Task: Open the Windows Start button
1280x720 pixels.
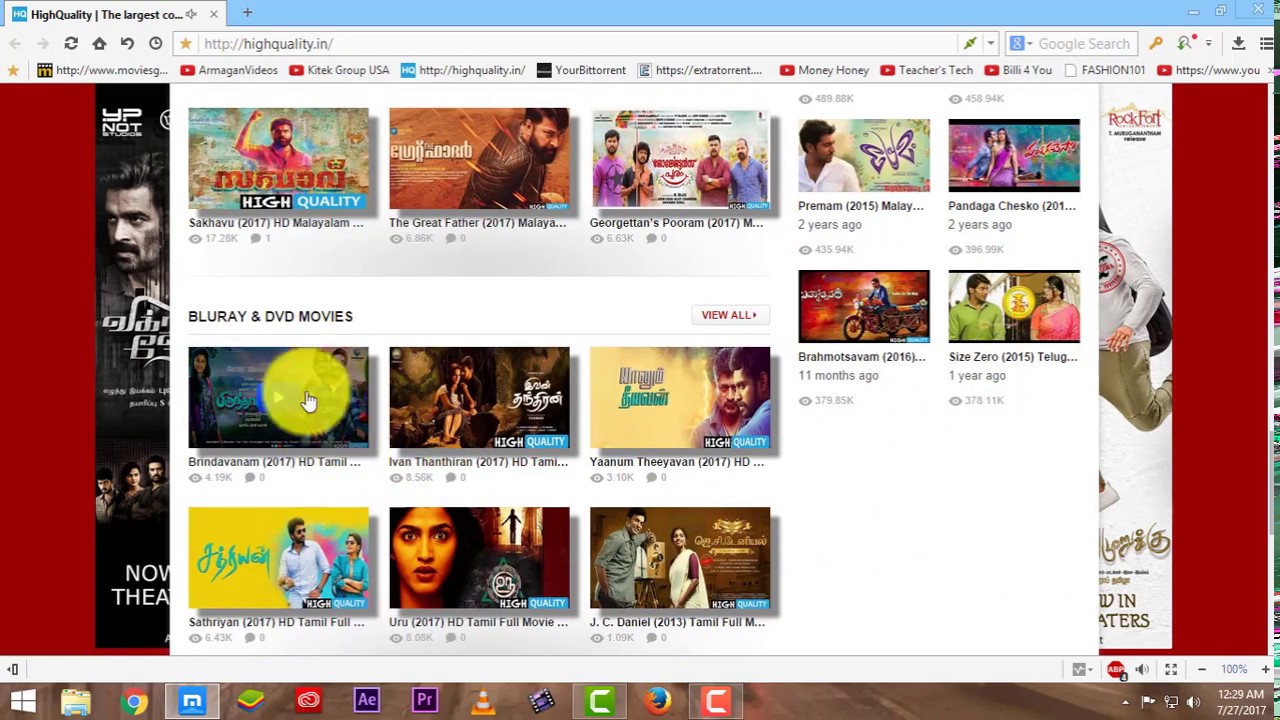Action: tap(23, 701)
